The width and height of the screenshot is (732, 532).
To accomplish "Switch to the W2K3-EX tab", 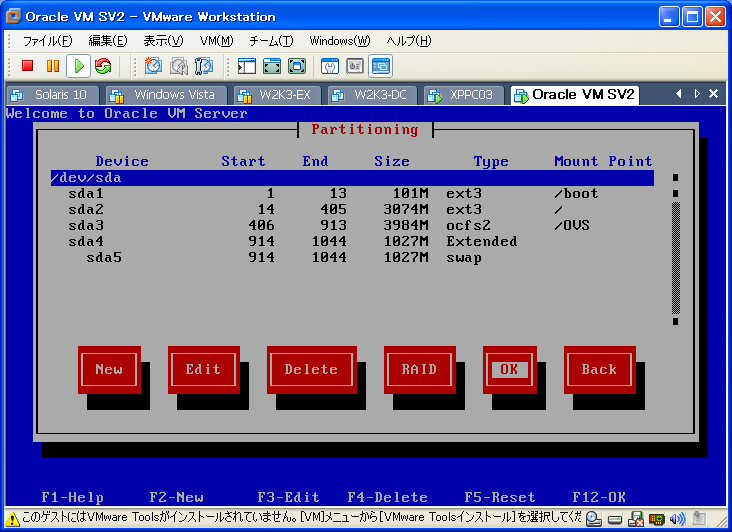I will pyautogui.click(x=277, y=95).
